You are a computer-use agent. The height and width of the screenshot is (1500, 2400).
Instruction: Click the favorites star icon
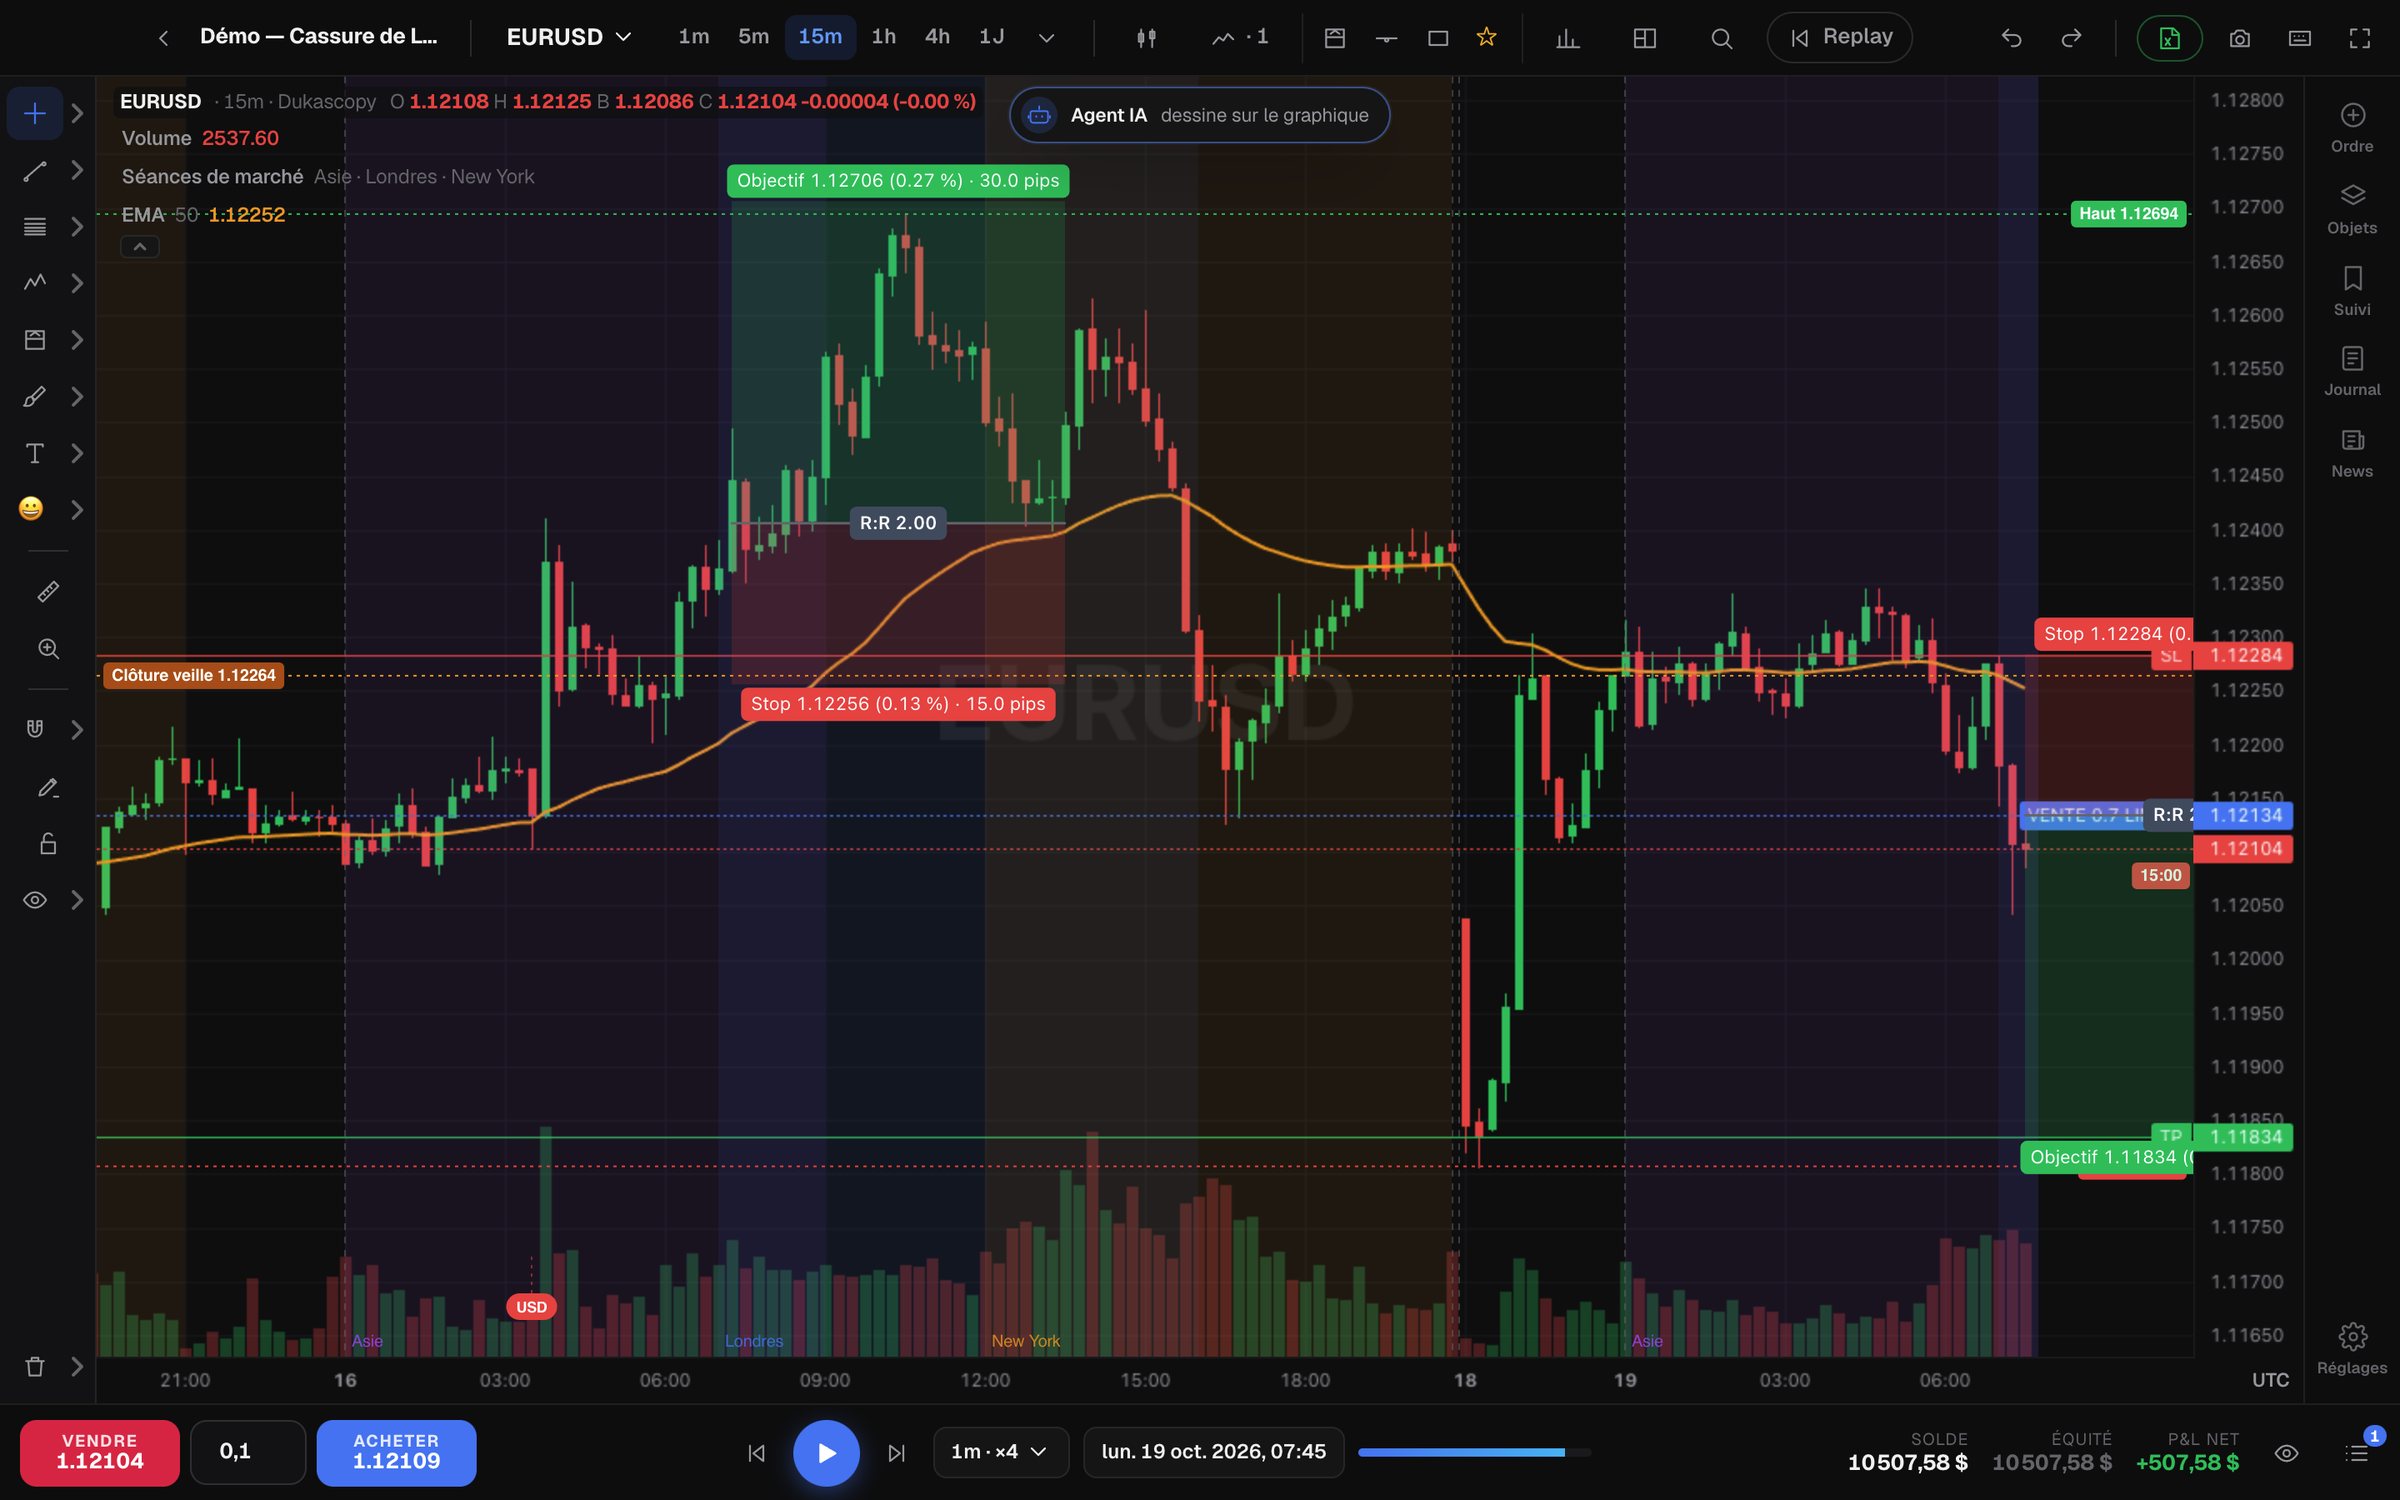1487,37
